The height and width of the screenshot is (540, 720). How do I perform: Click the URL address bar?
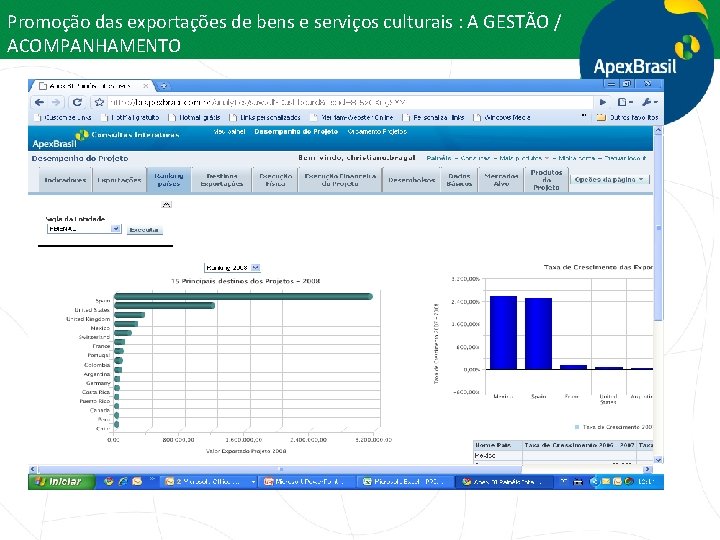(x=349, y=102)
